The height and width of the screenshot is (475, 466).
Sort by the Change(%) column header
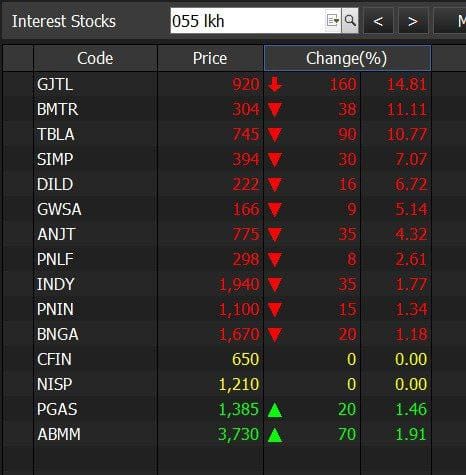(x=347, y=58)
